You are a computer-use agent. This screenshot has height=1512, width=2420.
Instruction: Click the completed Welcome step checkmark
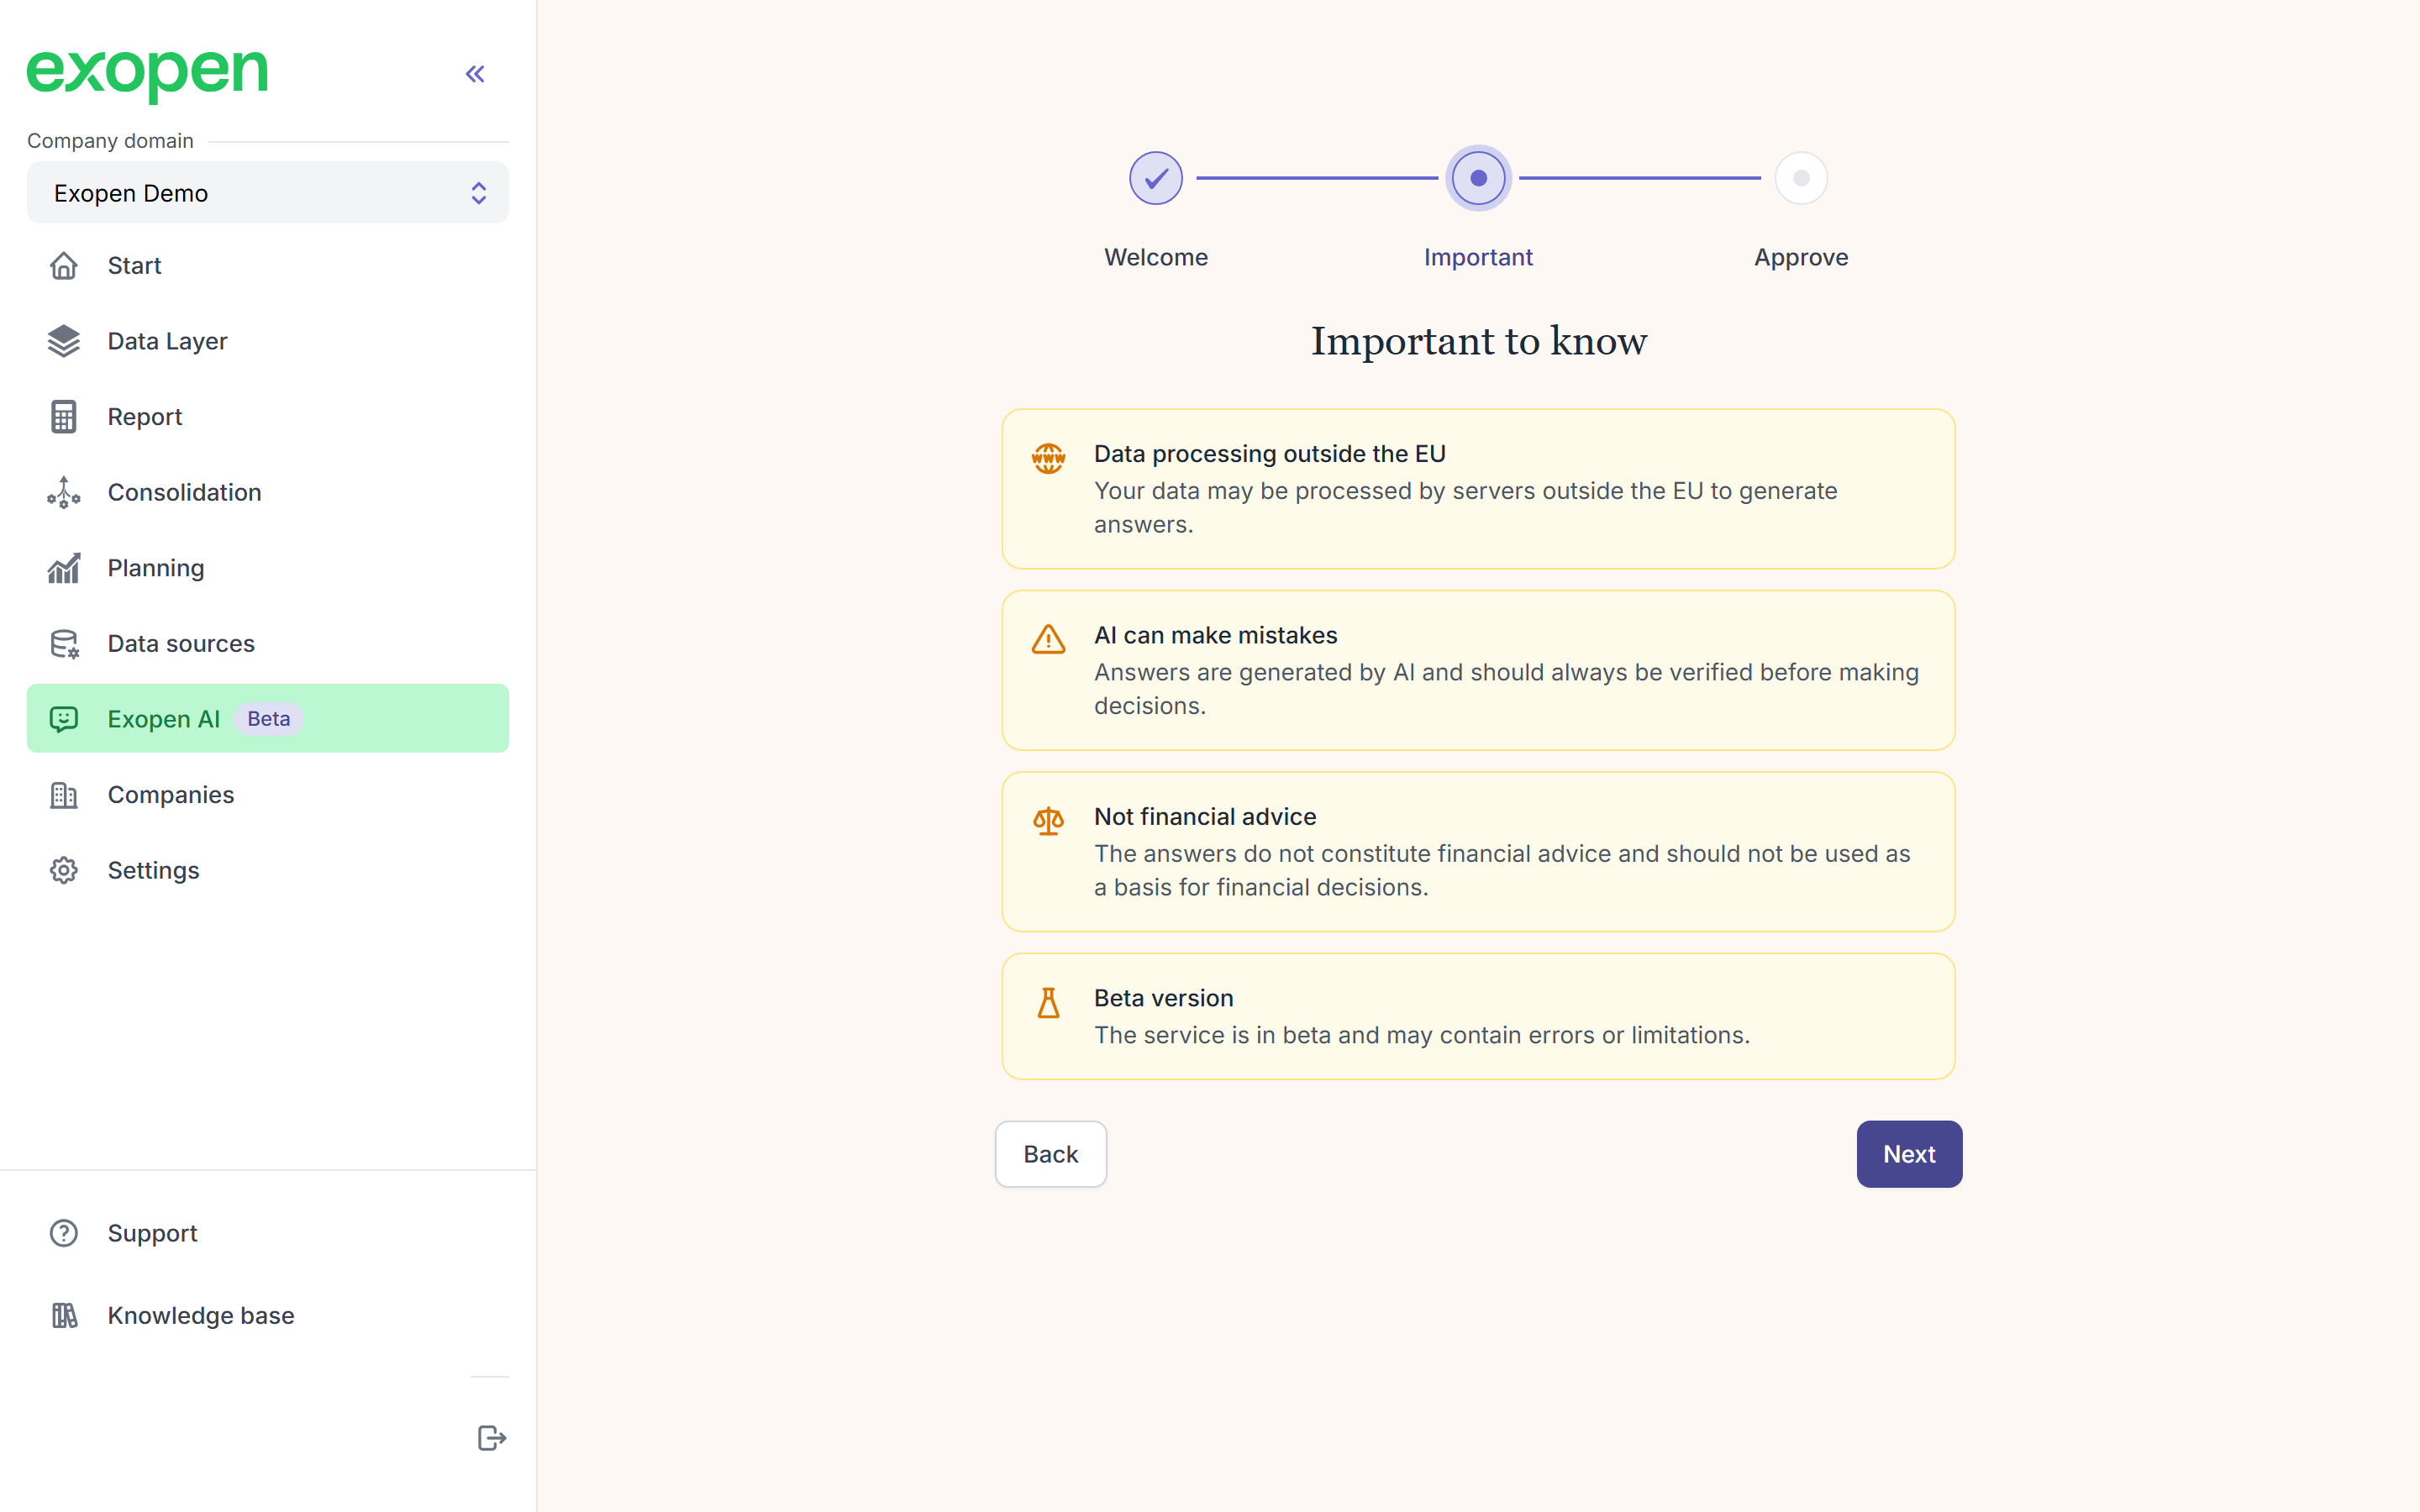(x=1156, y=178)
